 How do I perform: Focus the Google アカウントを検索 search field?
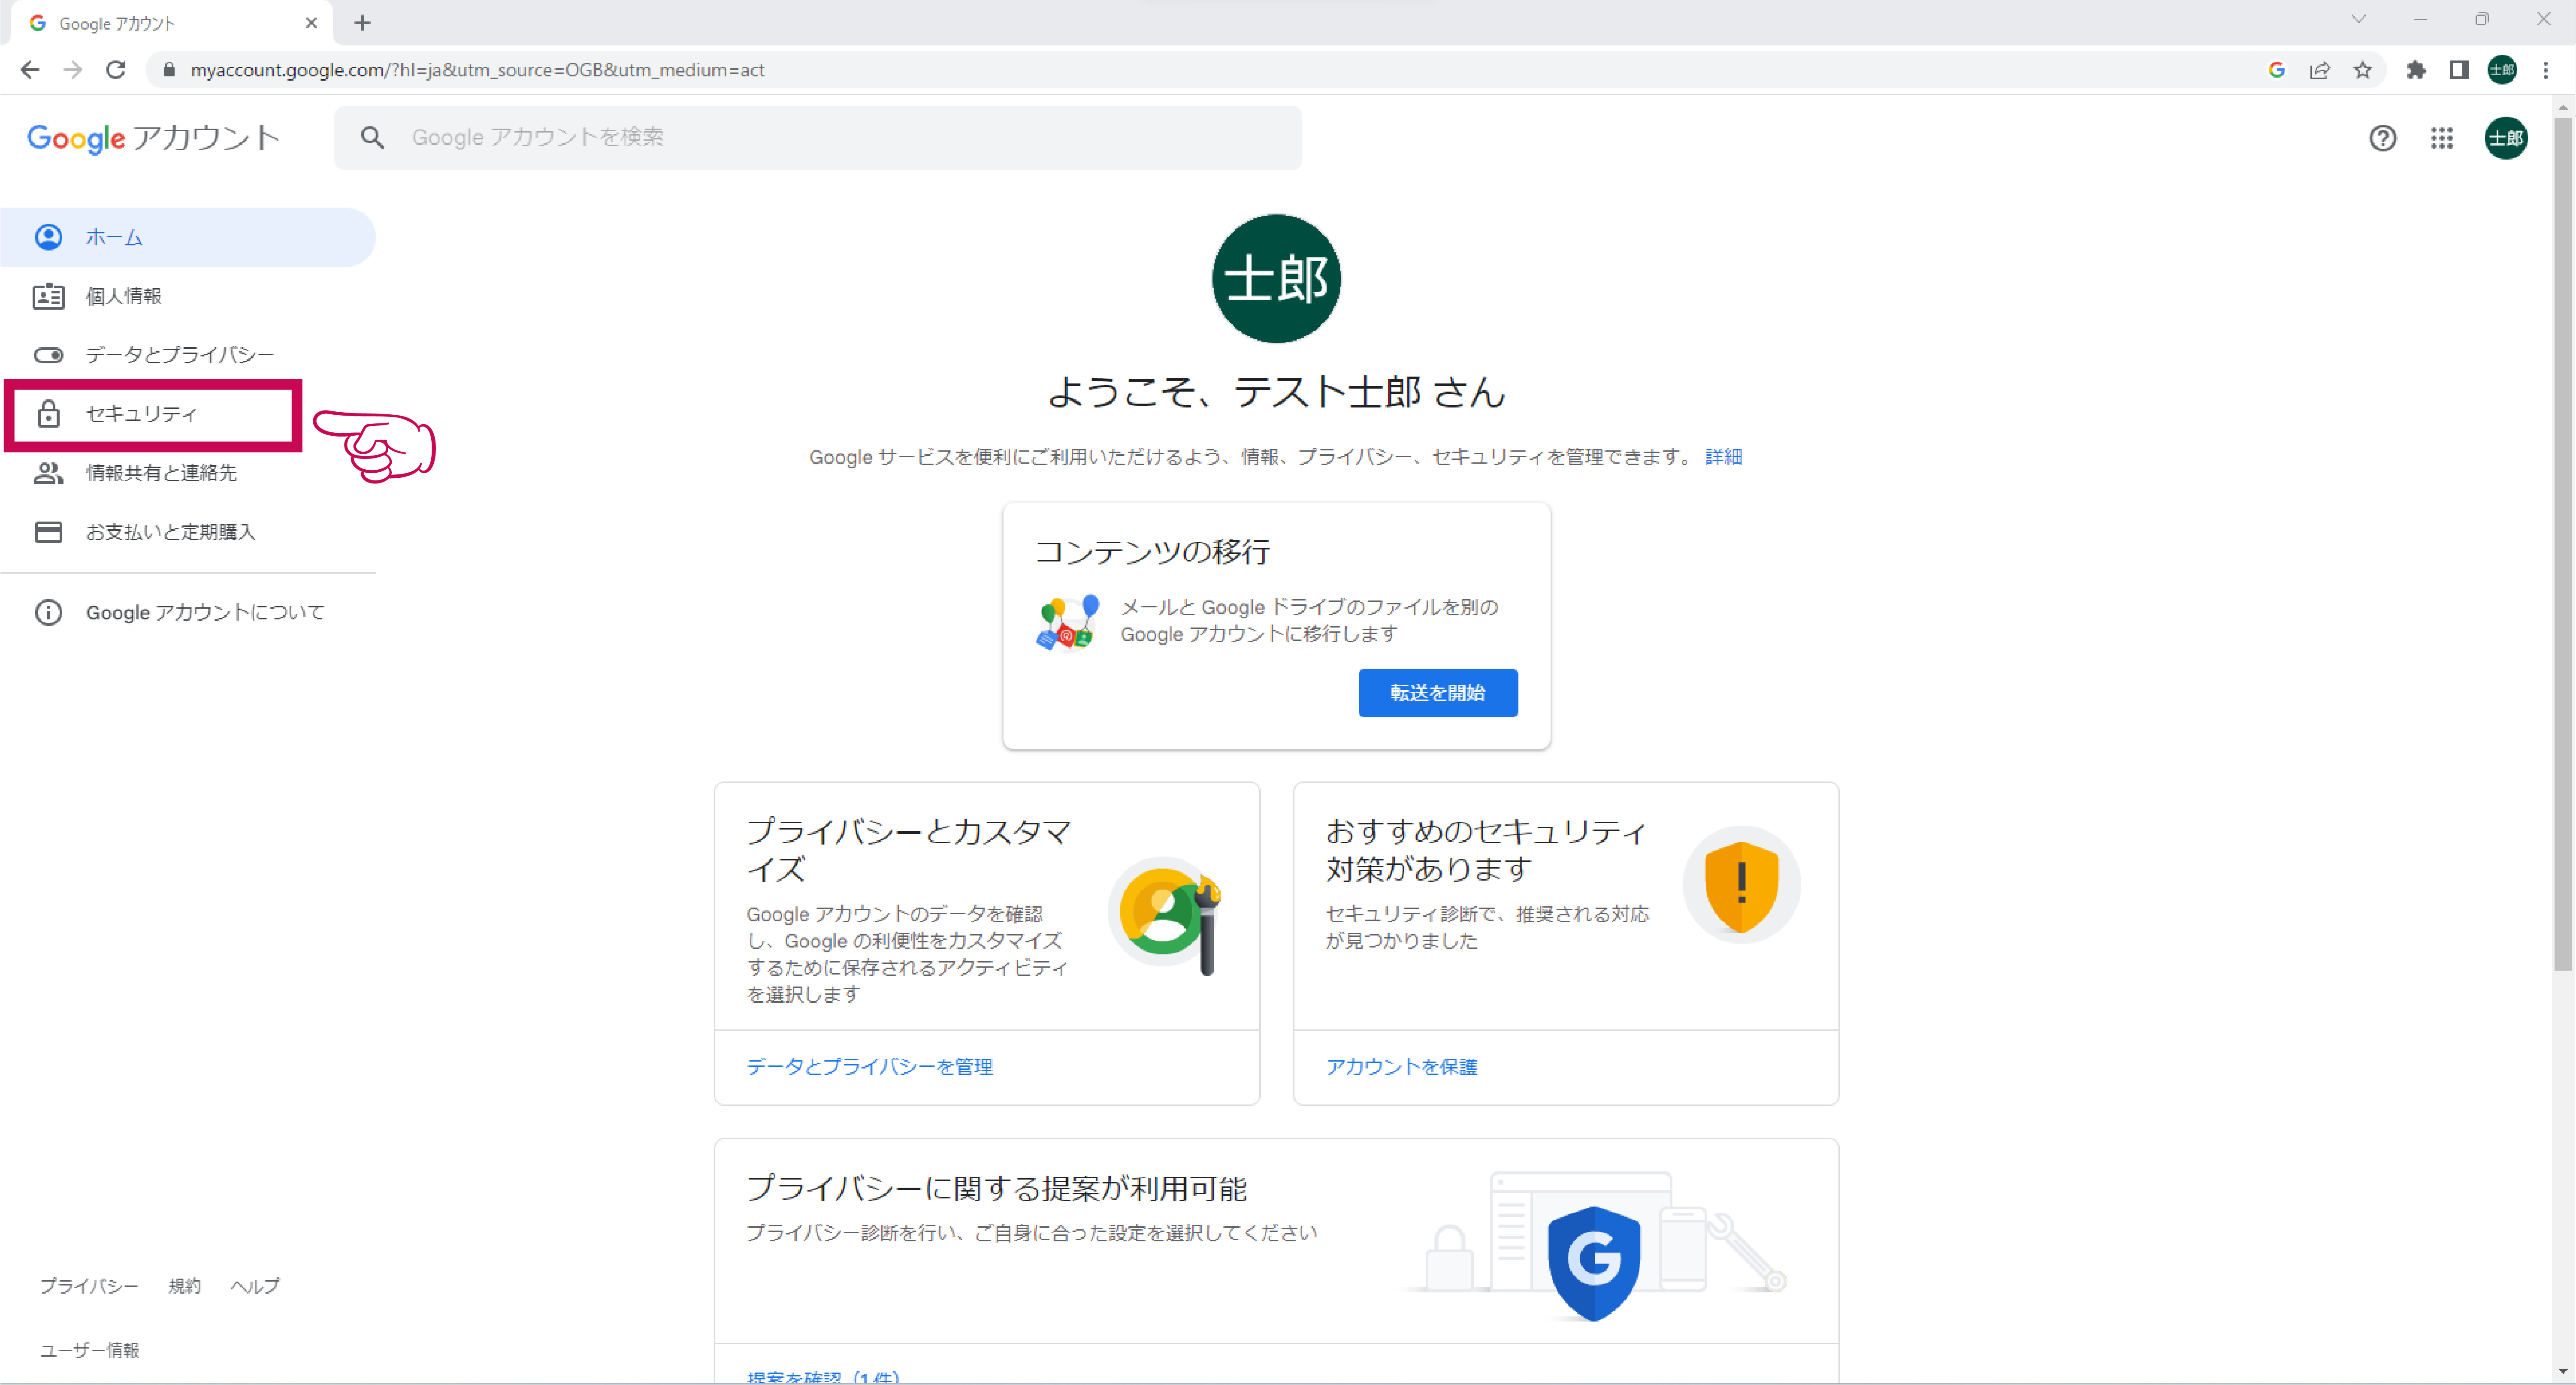point(818,138)
